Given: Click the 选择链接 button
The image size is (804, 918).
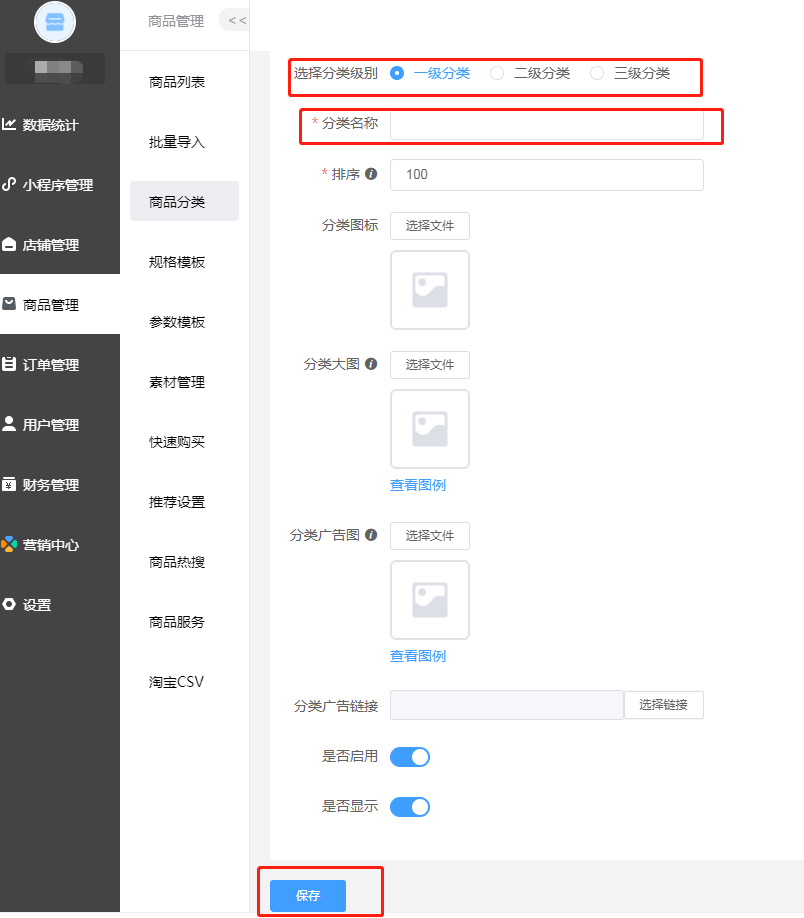Looking at the screenshot, I should click(663, 705).
